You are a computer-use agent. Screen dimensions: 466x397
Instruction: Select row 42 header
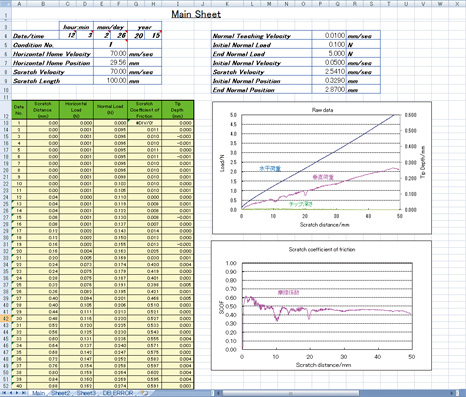(6, 318)
